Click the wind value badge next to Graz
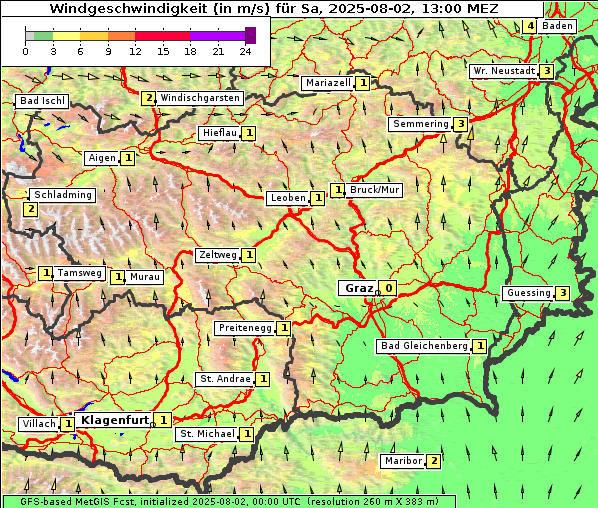Image resolution: width=598 pixels, height=508 pixels. (388, 288)
